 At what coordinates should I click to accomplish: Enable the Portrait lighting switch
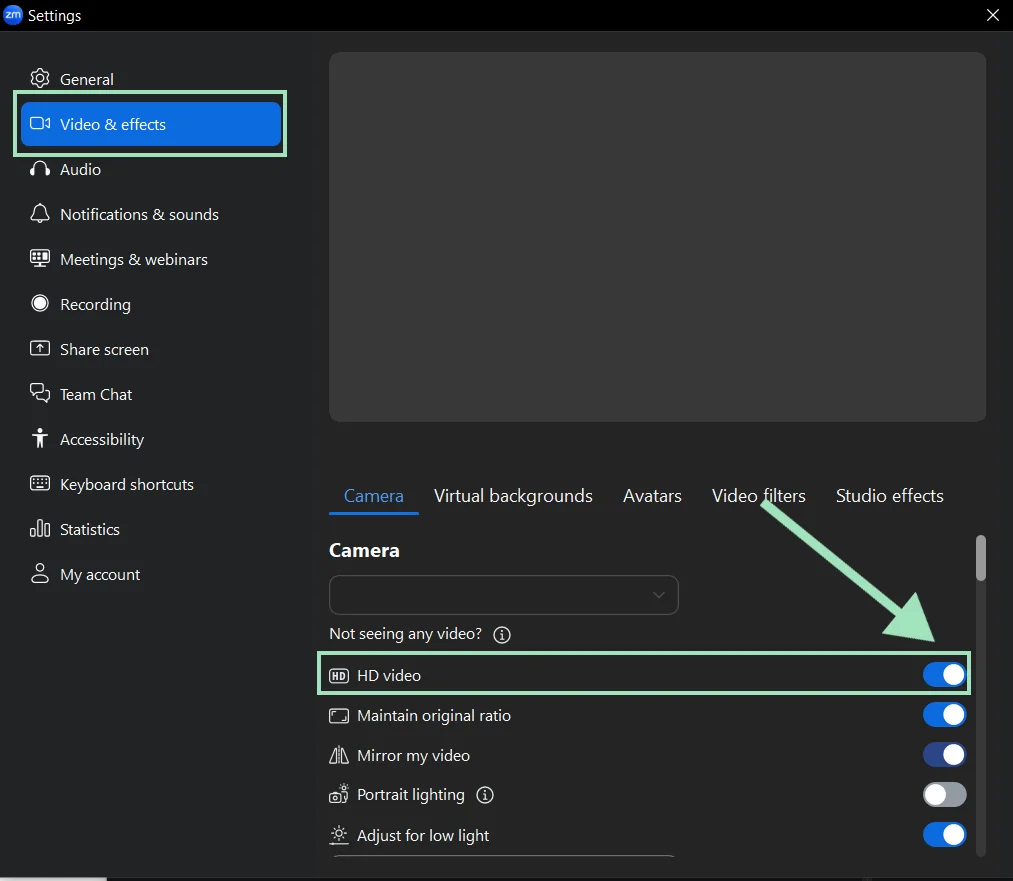pos(944,794)
